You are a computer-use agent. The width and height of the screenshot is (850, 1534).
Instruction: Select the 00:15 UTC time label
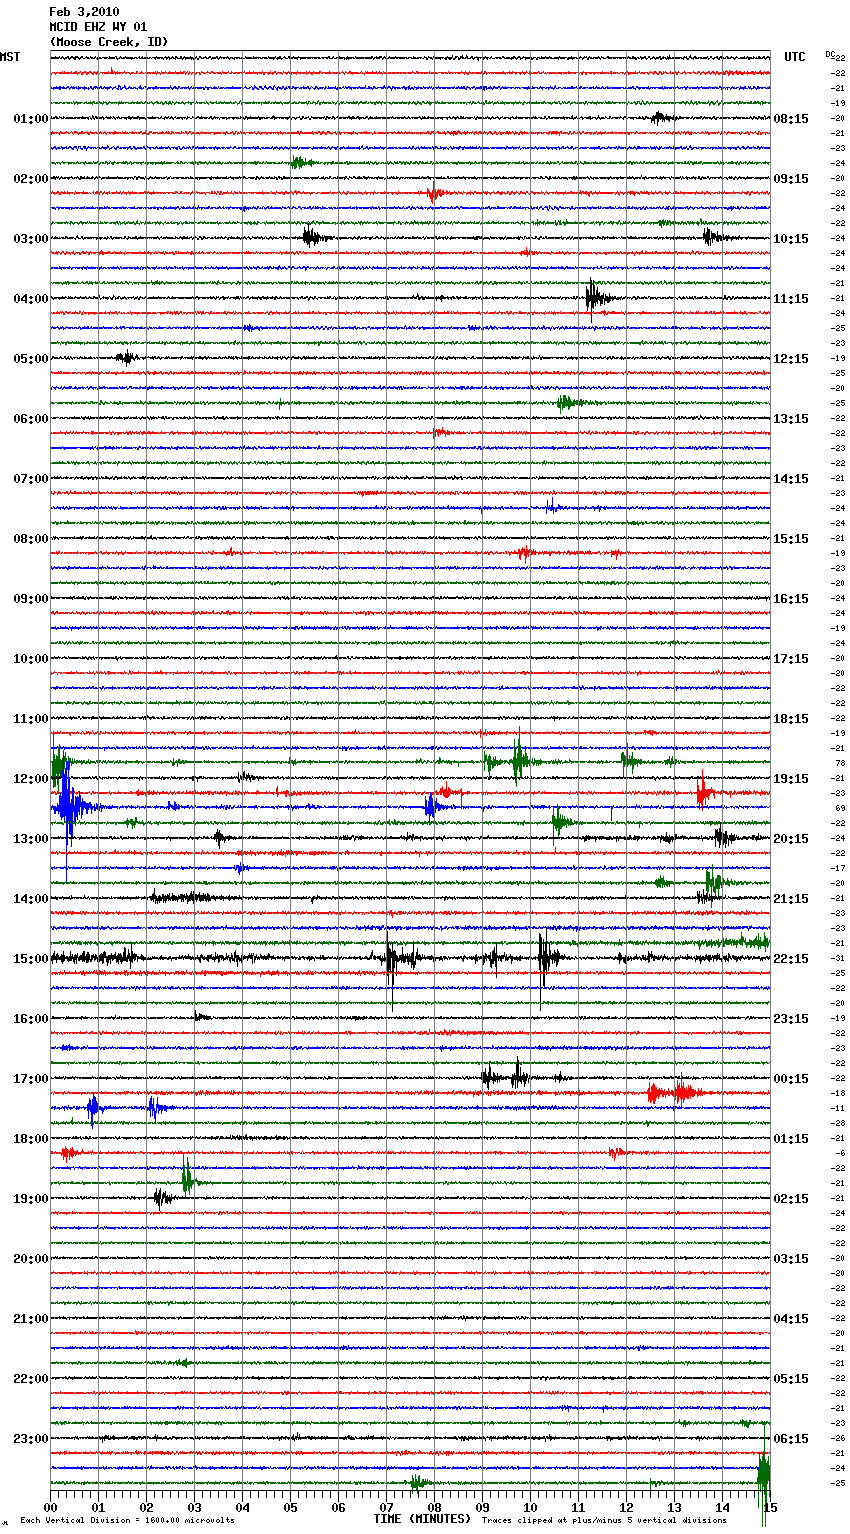pyautogui.click(x=791, y=1079)
